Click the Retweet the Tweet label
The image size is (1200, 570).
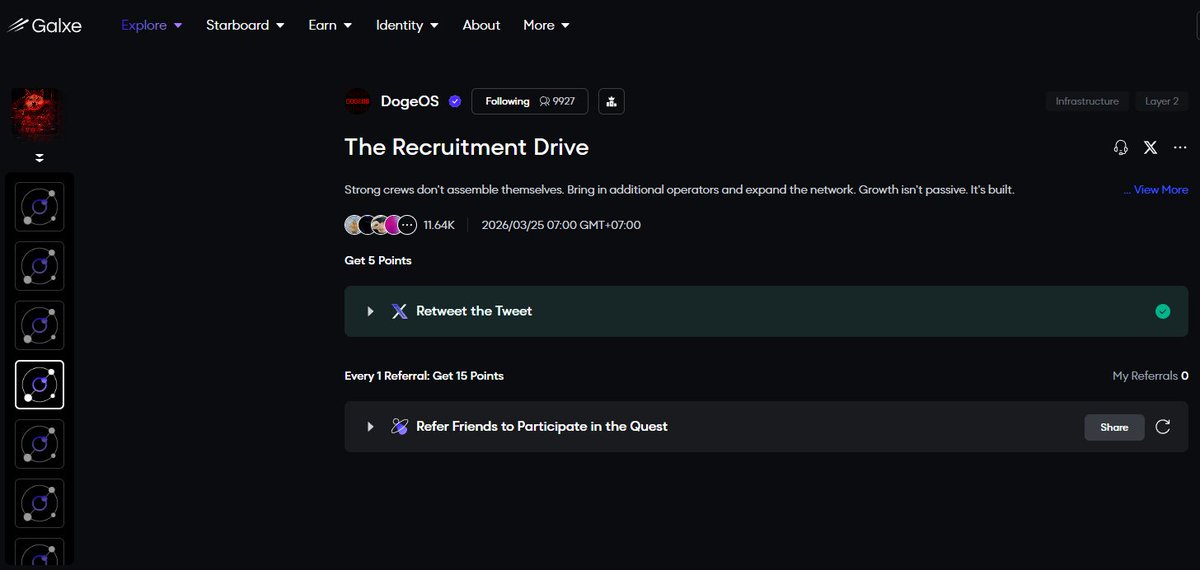[x=474, y=311]
